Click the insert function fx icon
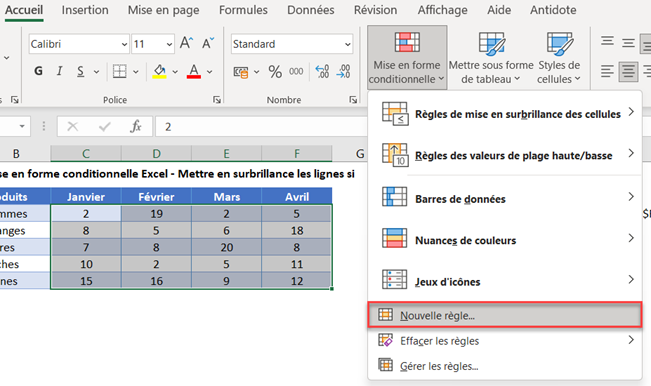The image size is (651, 386). (x=136, y=127)
